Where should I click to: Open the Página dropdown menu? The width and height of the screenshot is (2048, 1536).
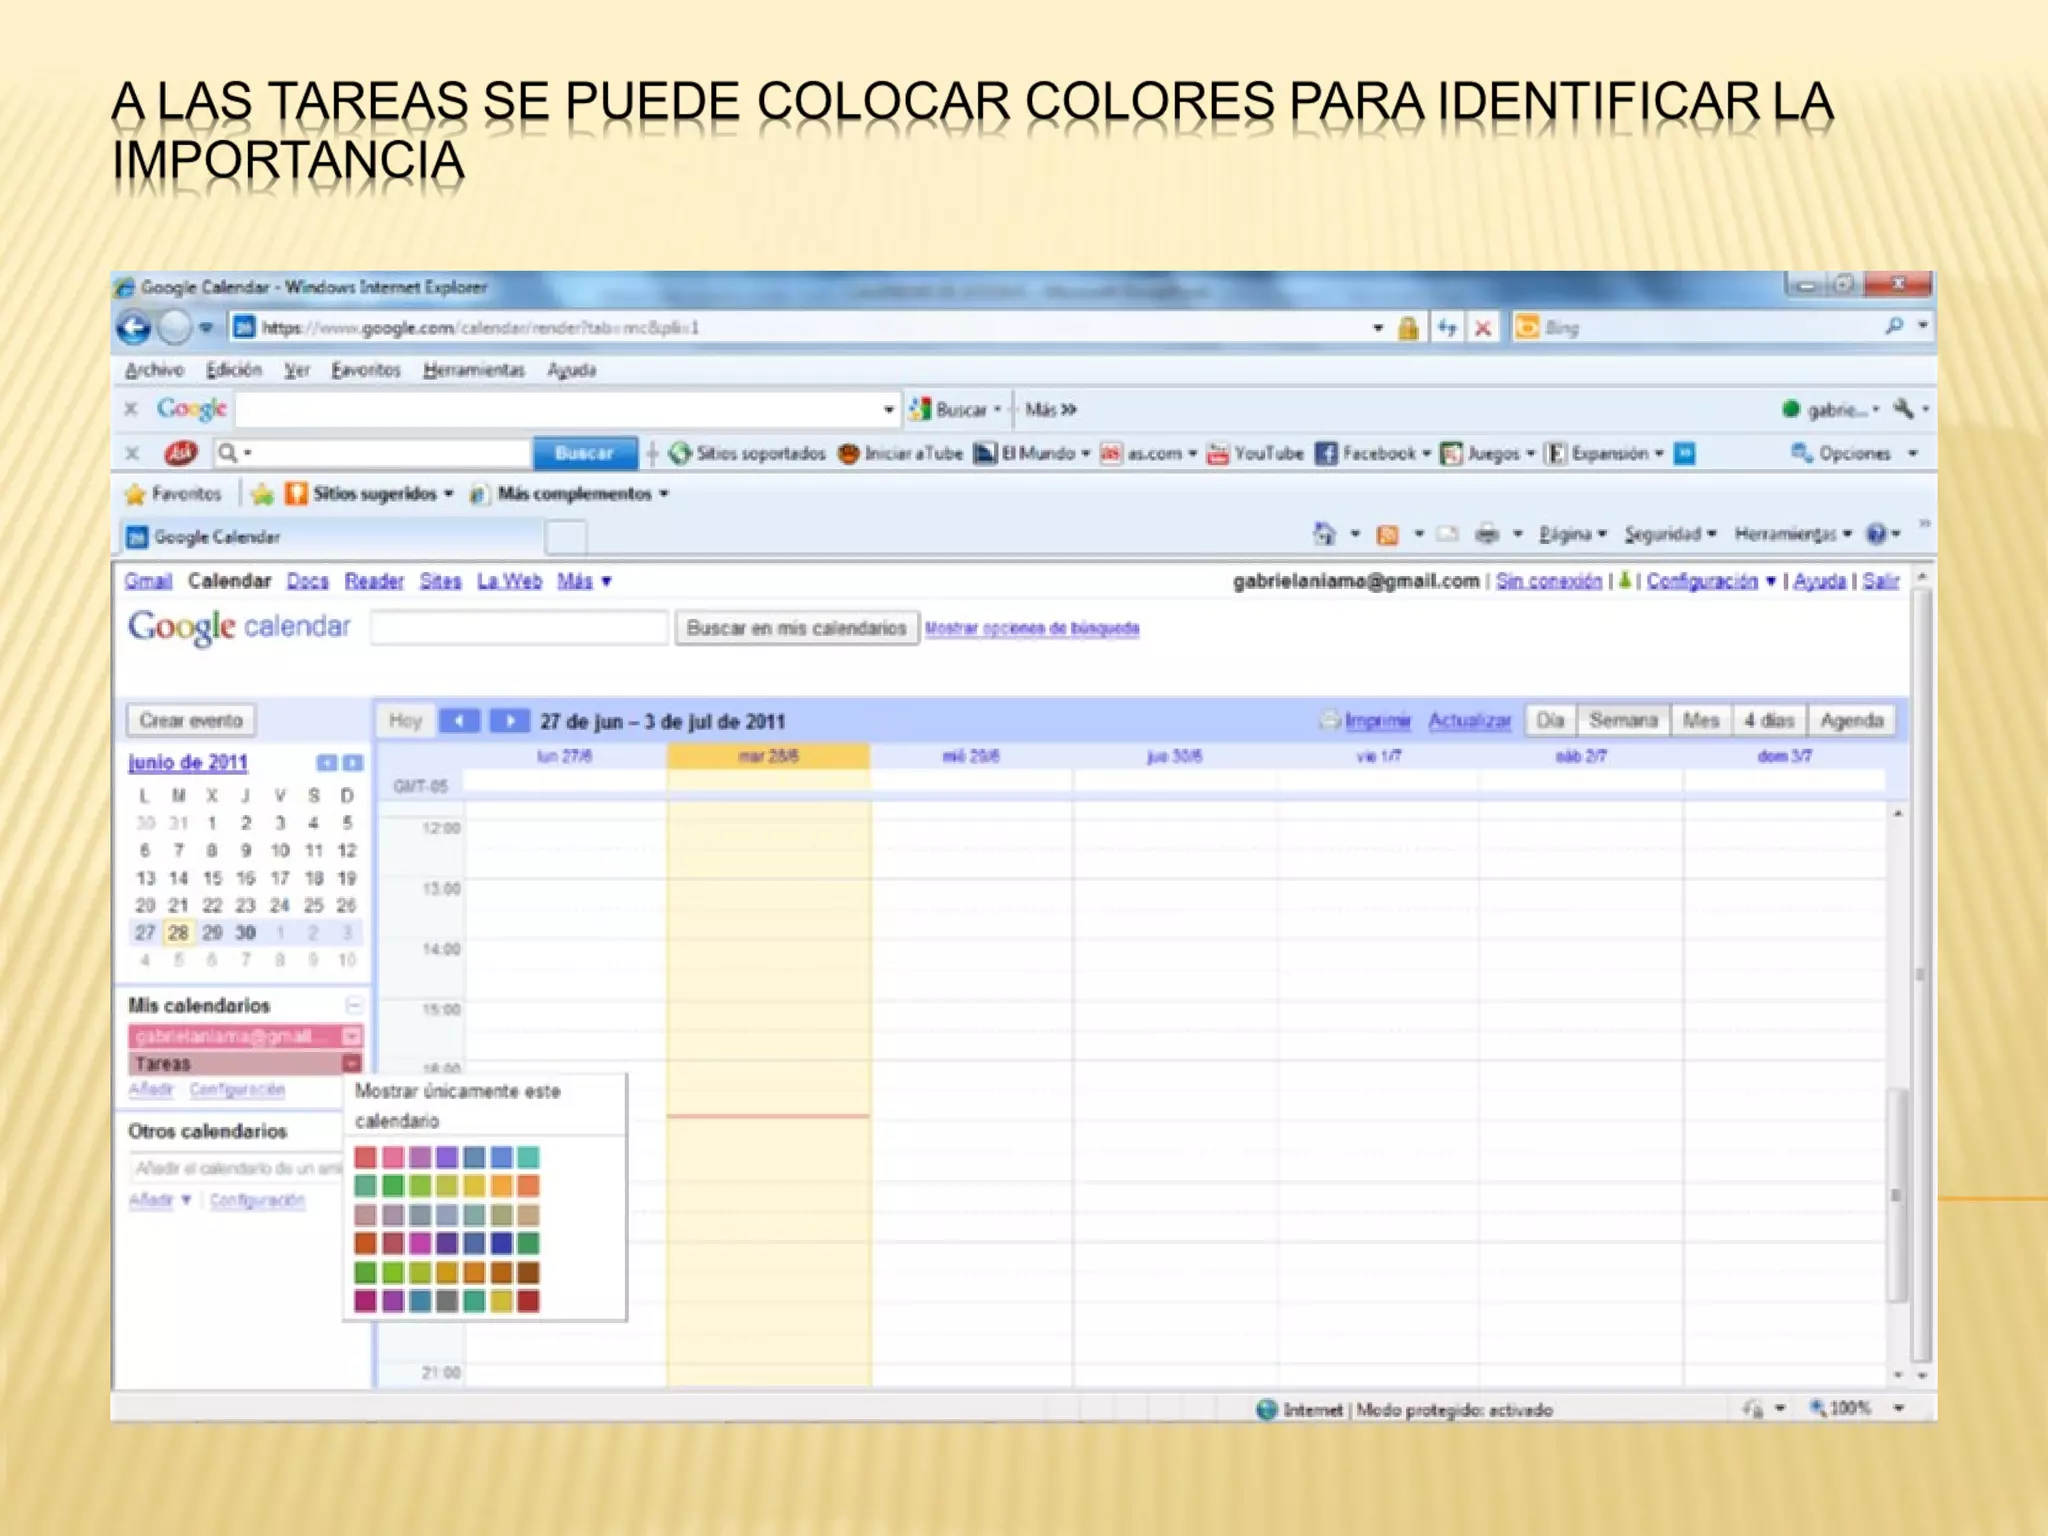[x=1572, y=534]
